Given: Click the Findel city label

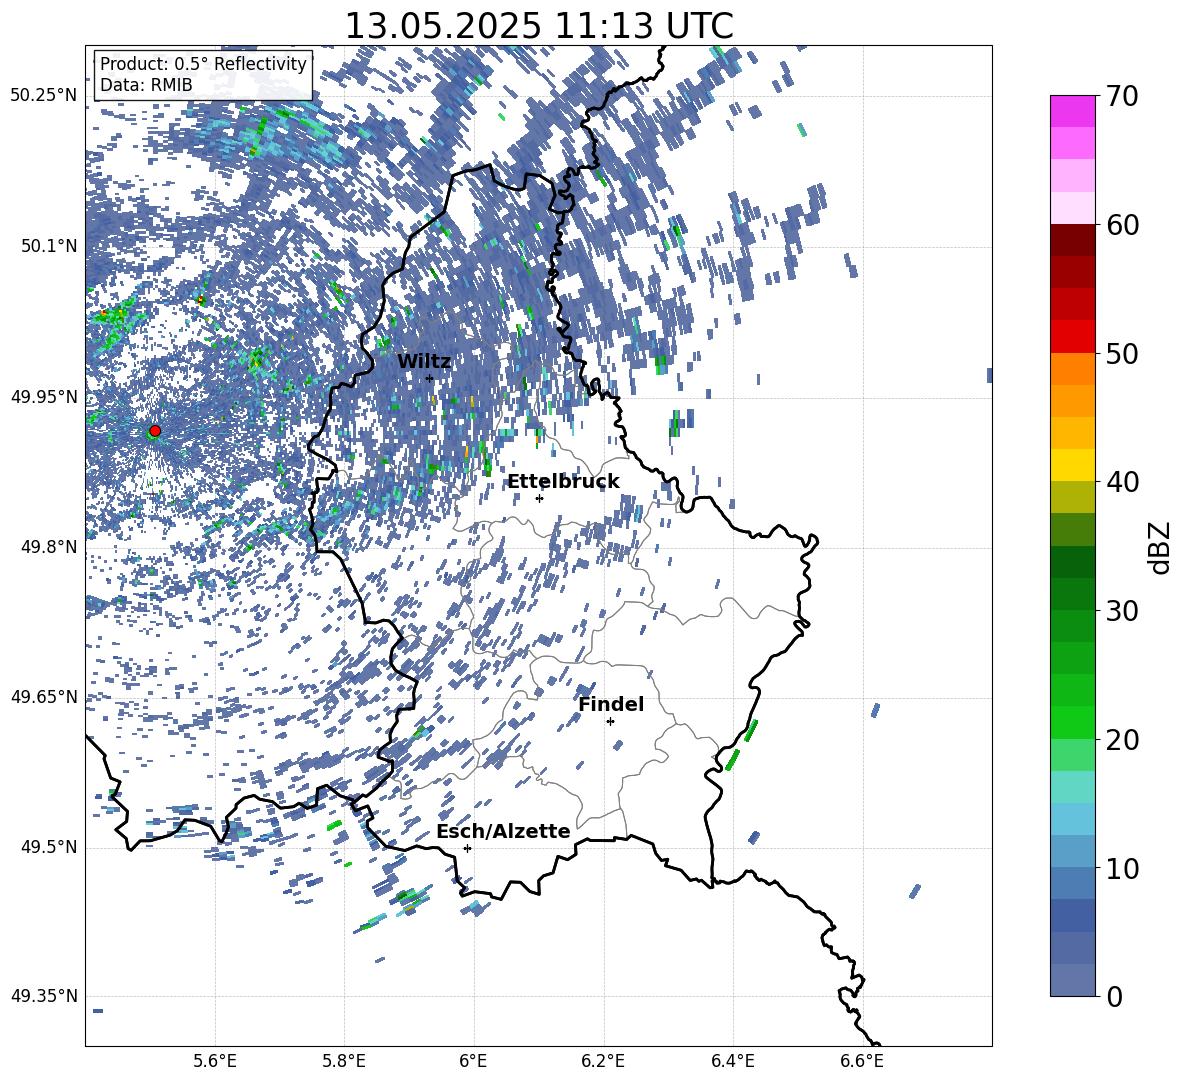Looking at the screenshot, I should coord(611,704).
